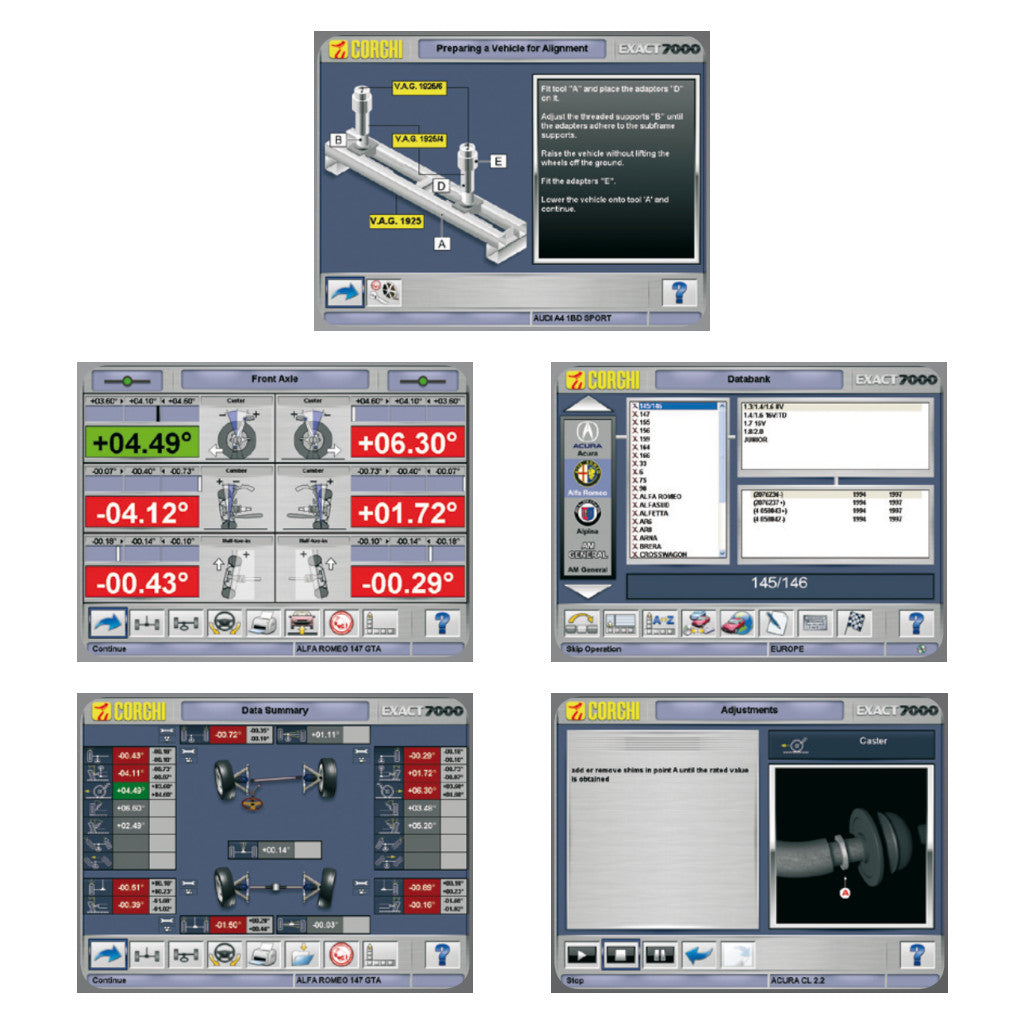The width and height of the screenshot is (1024, 1024).
Task: Pause the adjustment demonstration video
Action: point(661,955)
